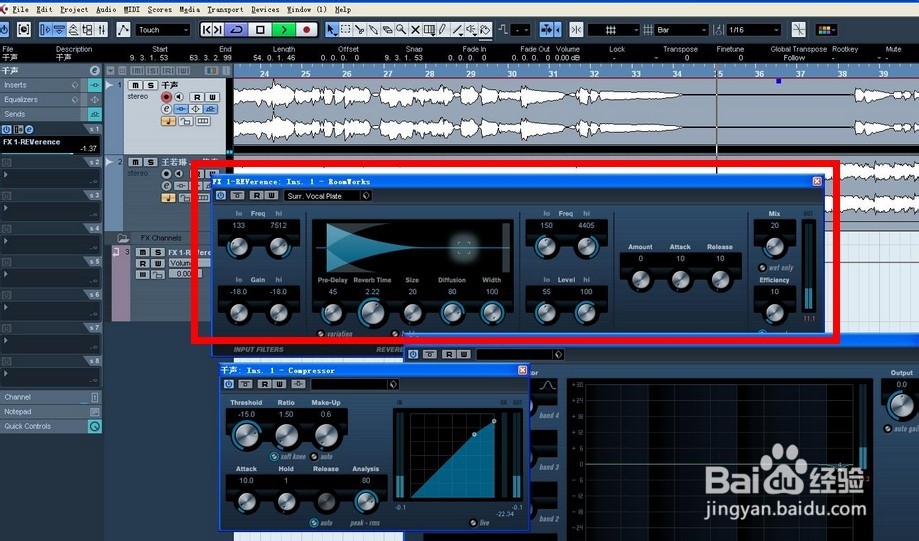This screenshot has height=541, width=919.
Task: Select the Split scissors tool
Action: 359,30
